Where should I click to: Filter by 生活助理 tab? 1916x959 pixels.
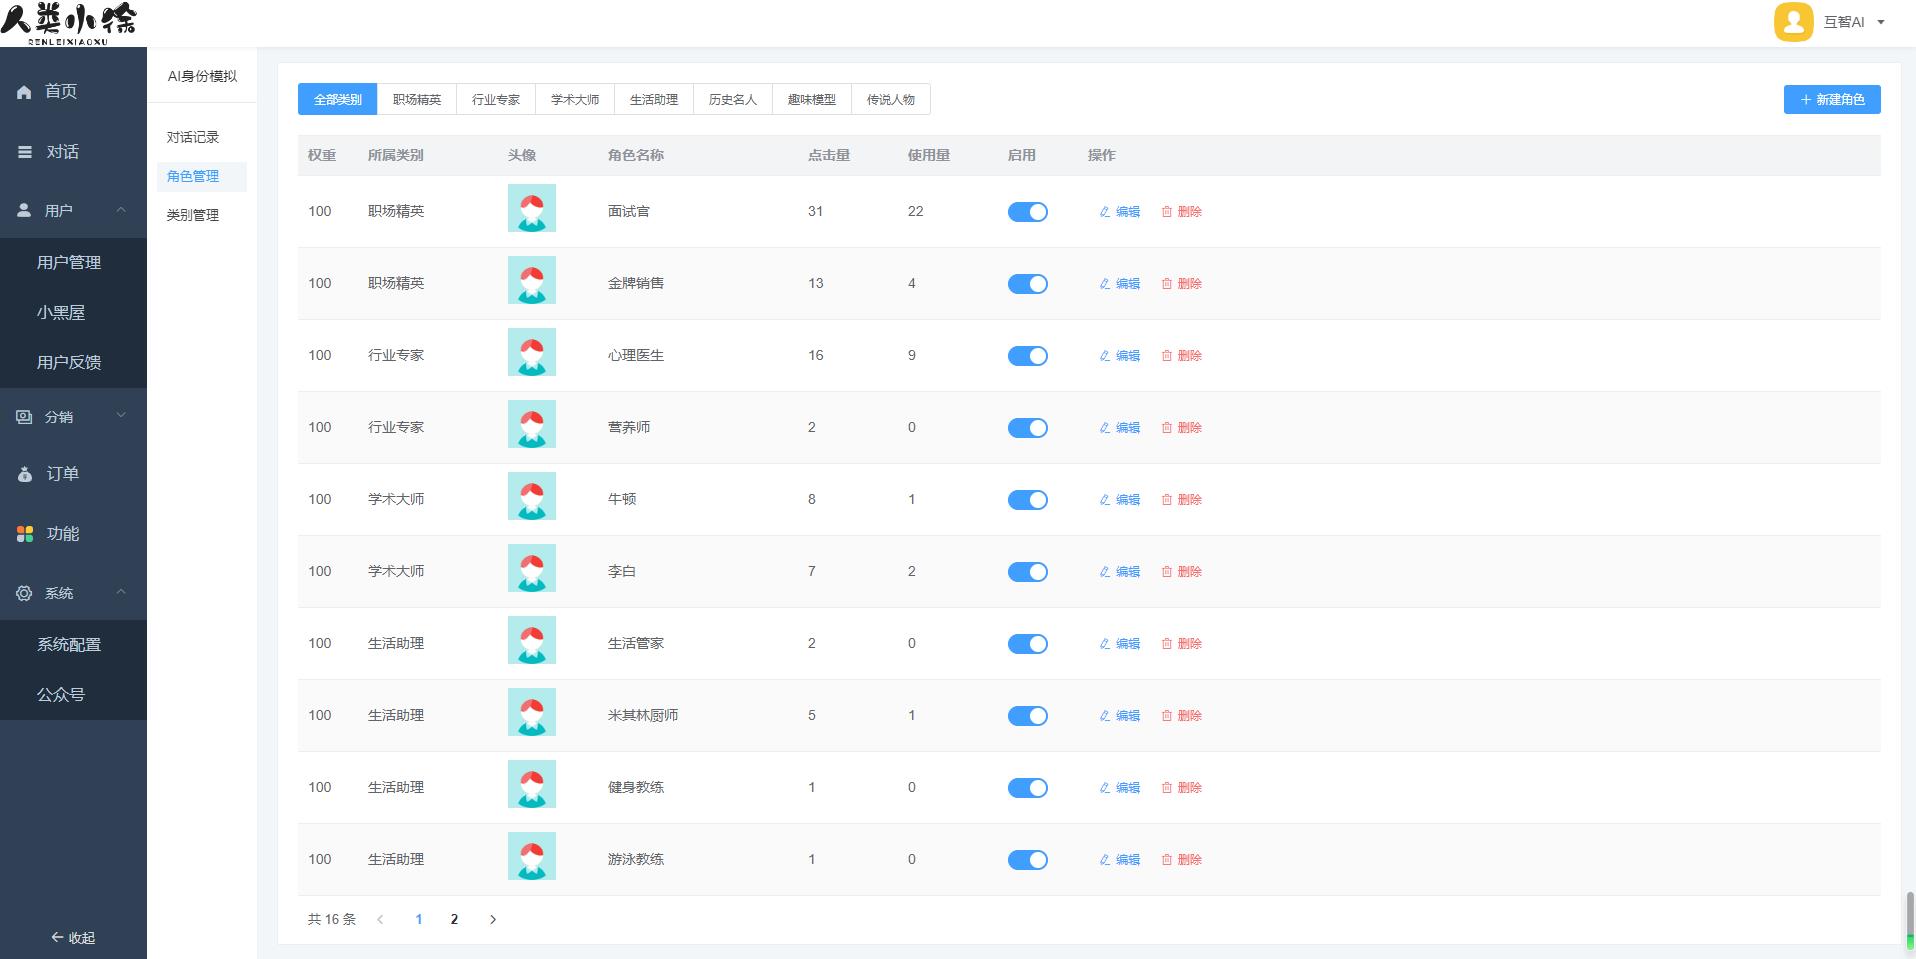tap(654, 100)
